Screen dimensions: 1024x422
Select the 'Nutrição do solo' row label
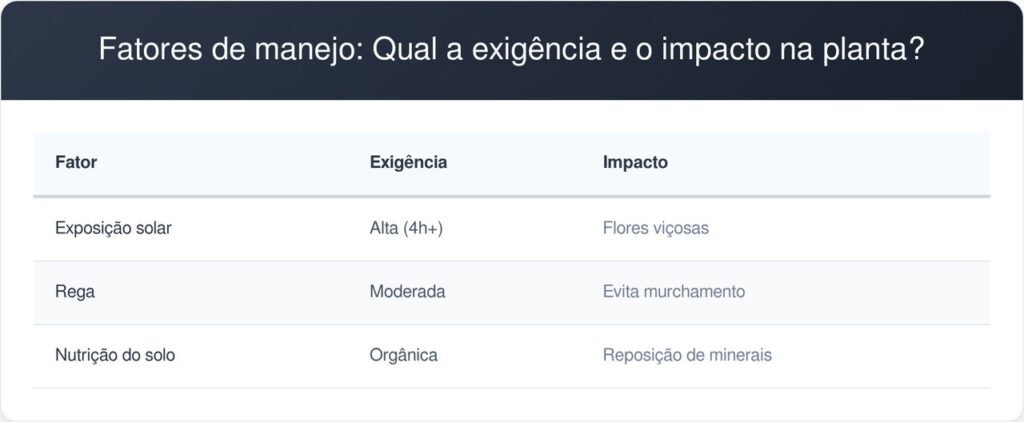pos(115,355)
